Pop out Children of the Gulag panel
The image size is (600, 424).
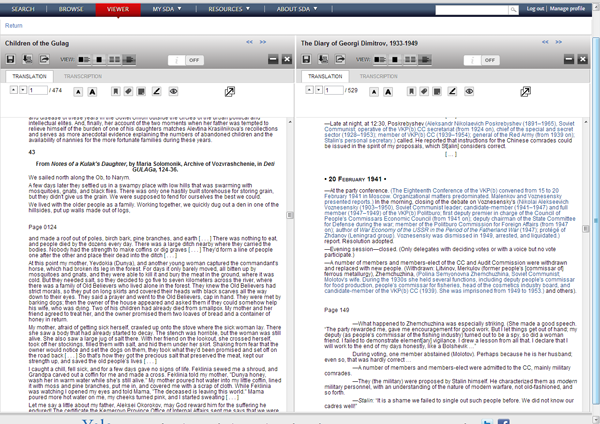pos(230,91)
